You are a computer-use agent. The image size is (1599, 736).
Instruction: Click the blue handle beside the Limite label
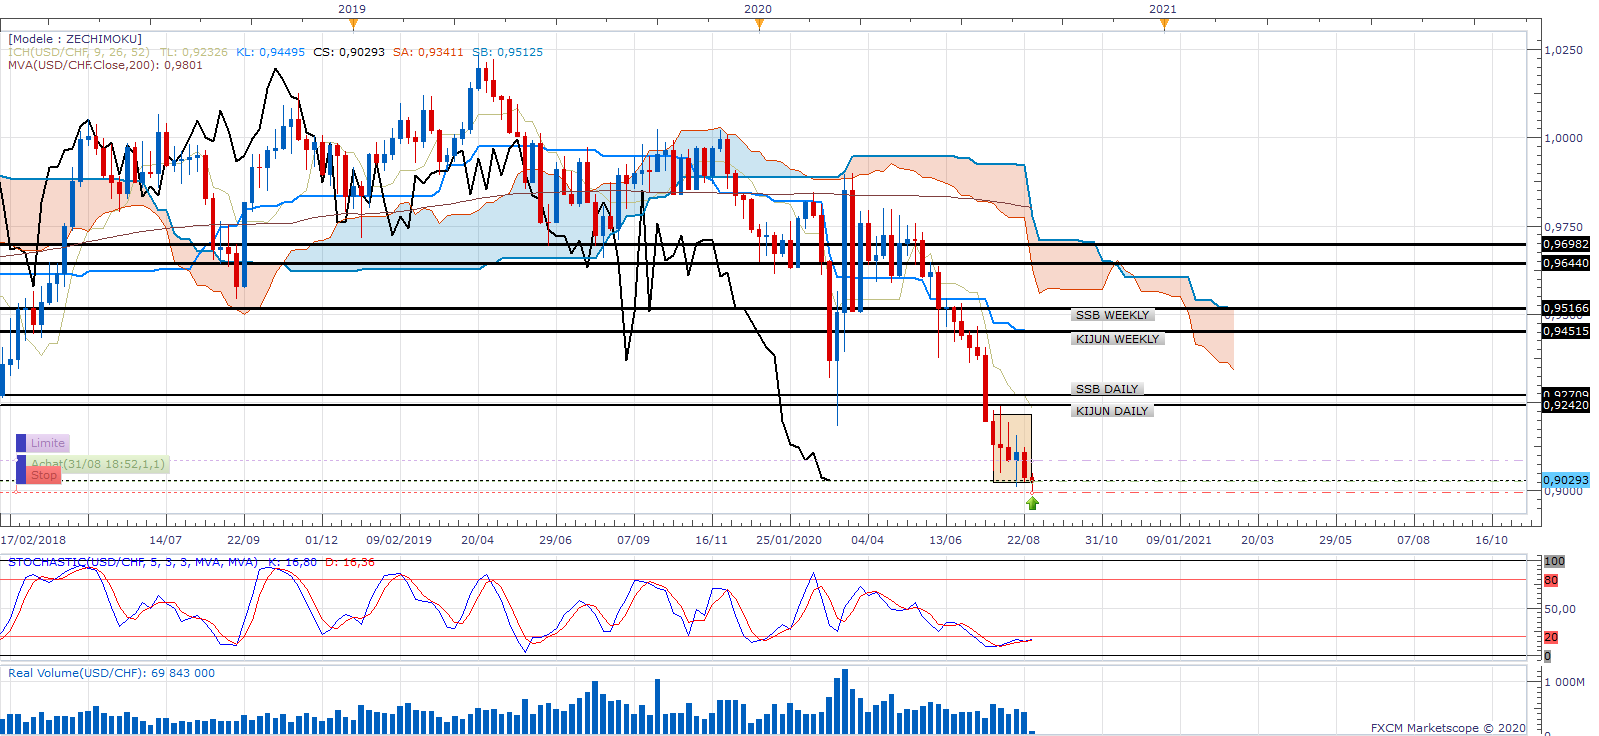point(21,443)
